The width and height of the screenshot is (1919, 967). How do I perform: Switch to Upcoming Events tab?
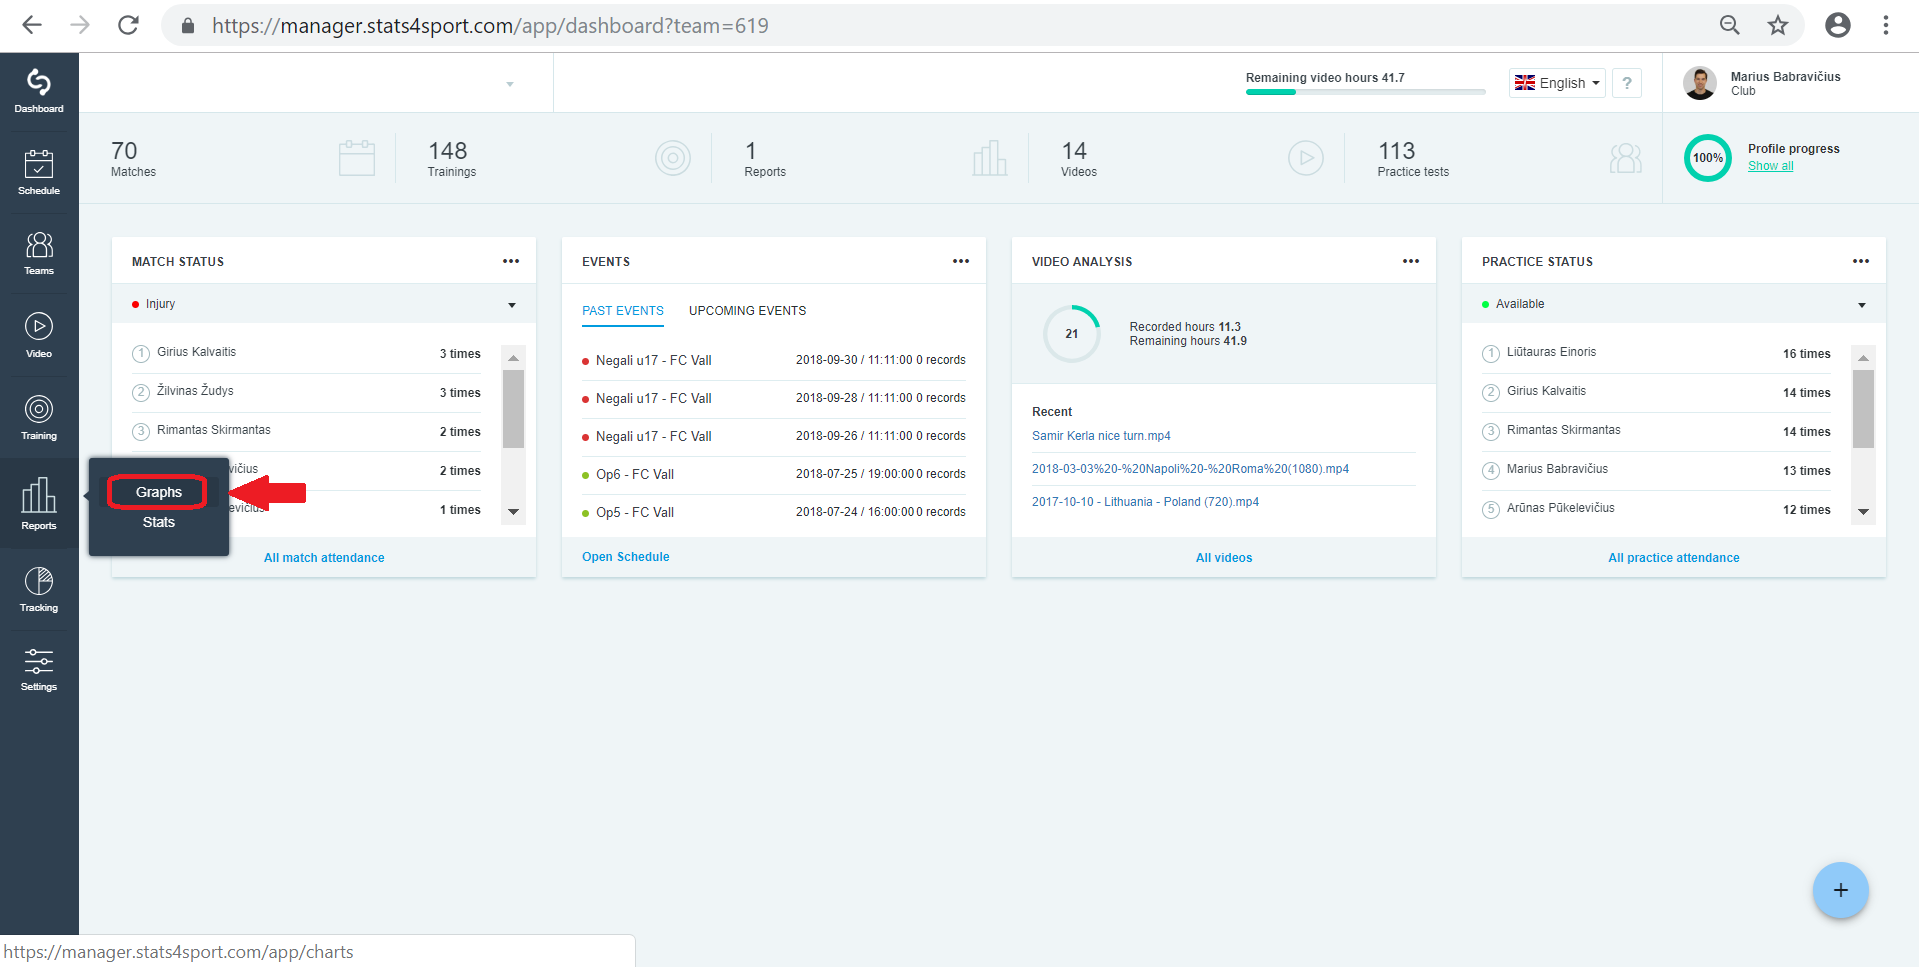[x=747, y=311]
